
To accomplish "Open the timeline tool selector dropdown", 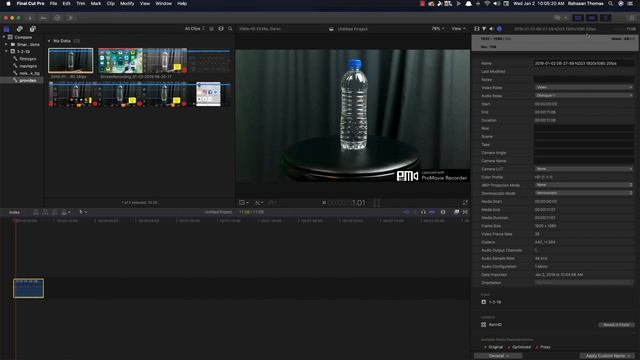I will coord(83,212).
